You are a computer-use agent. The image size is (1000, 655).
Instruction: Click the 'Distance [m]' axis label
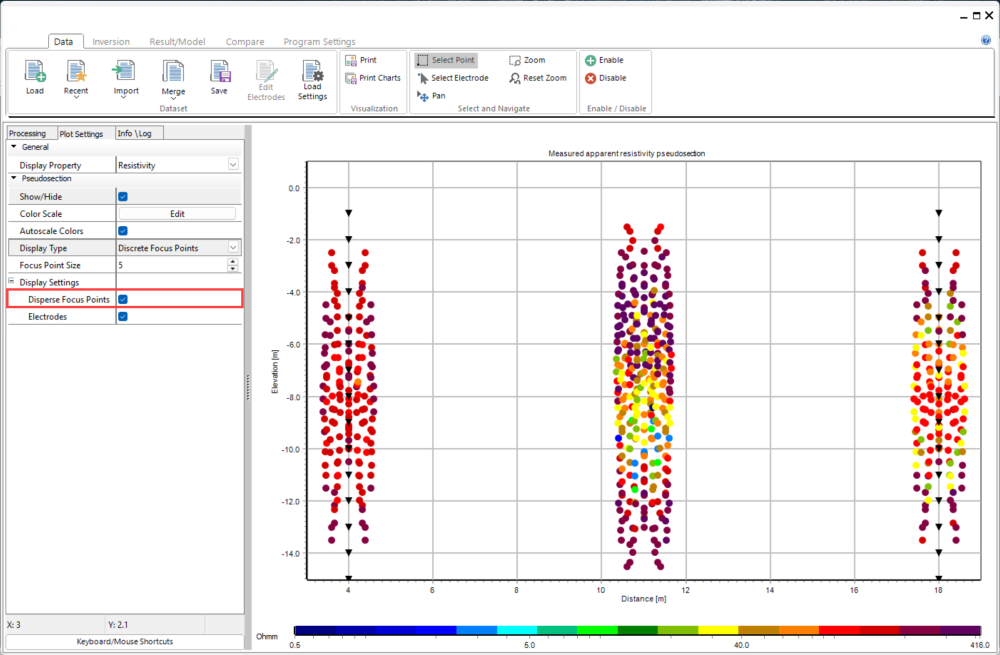[x=643, y=599]
